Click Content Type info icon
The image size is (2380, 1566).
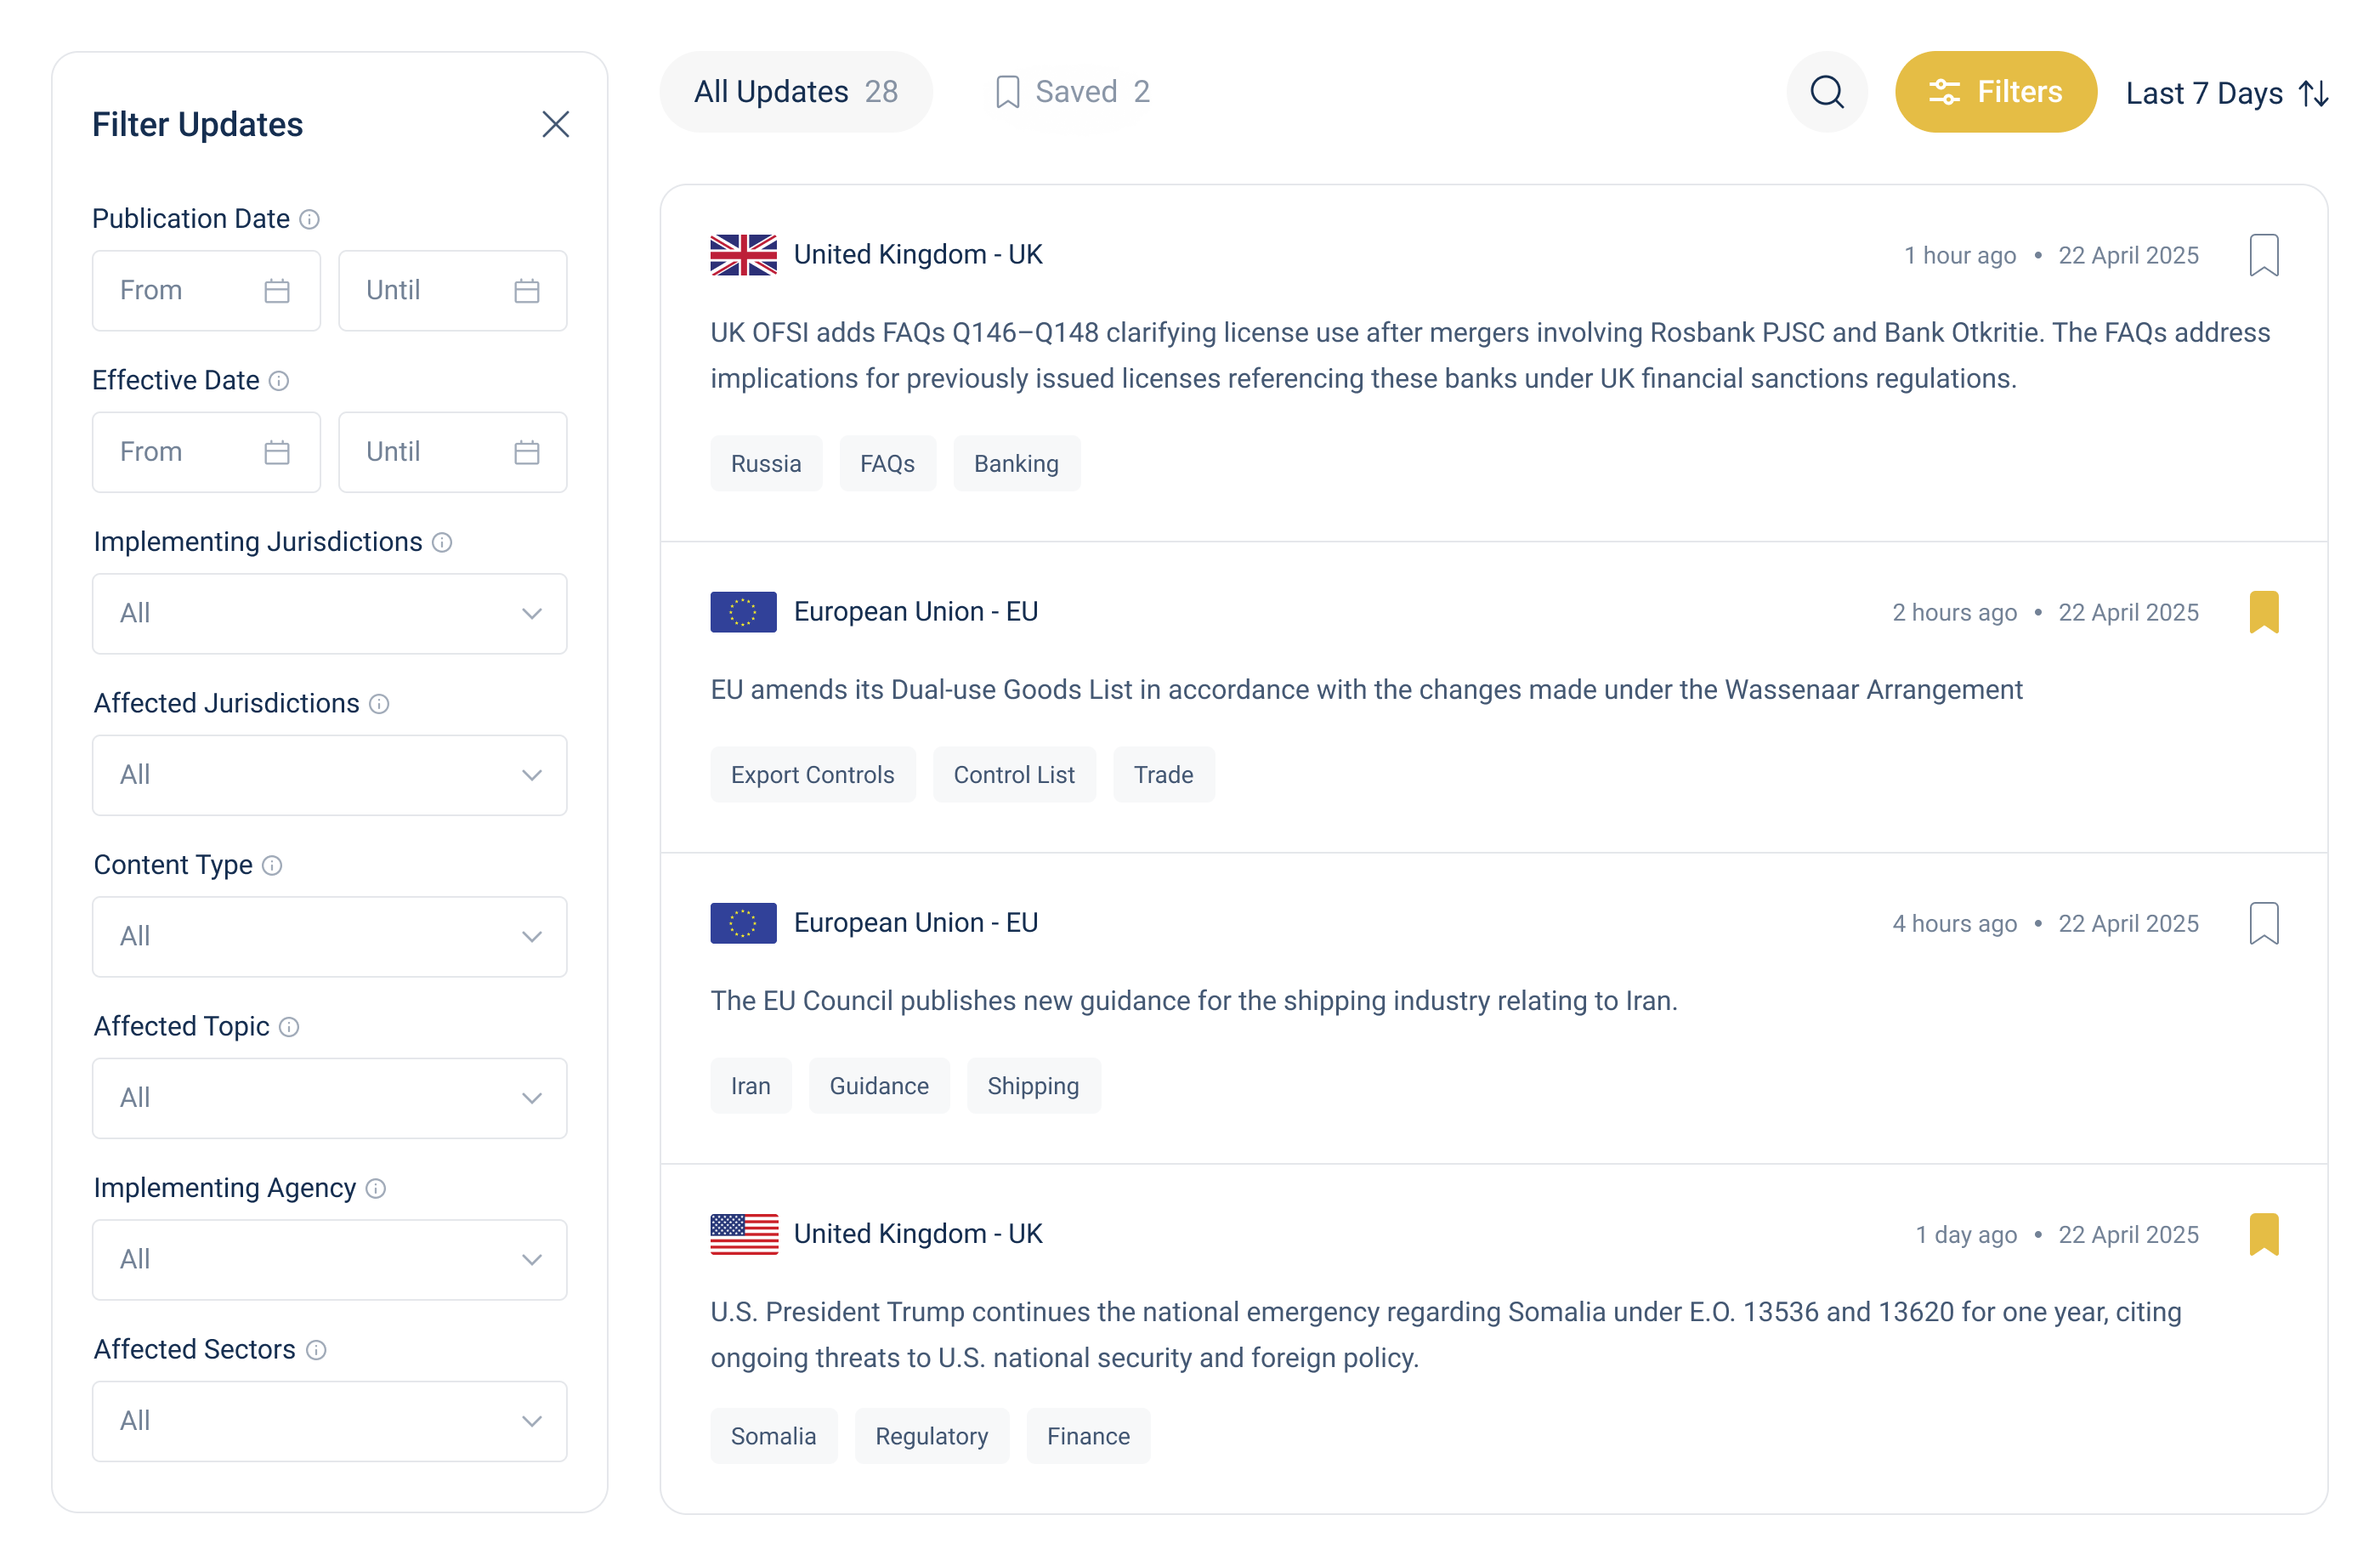272,865
